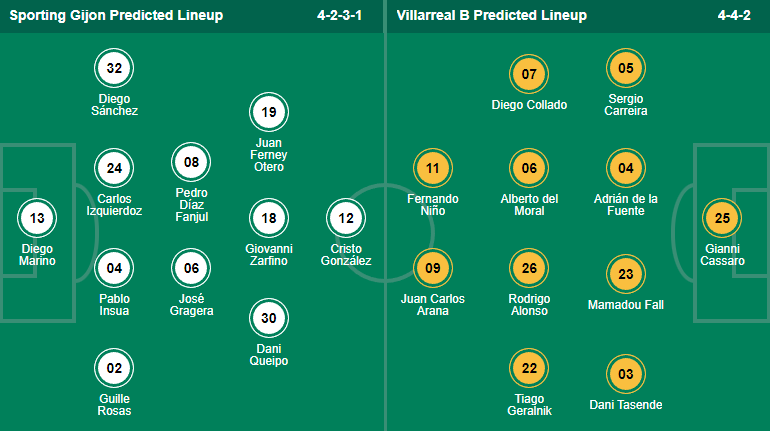Click the Alberto del Moral name
Image resolution: width=770 pixels, height=431 pixels.
click(x=529, y=204)
